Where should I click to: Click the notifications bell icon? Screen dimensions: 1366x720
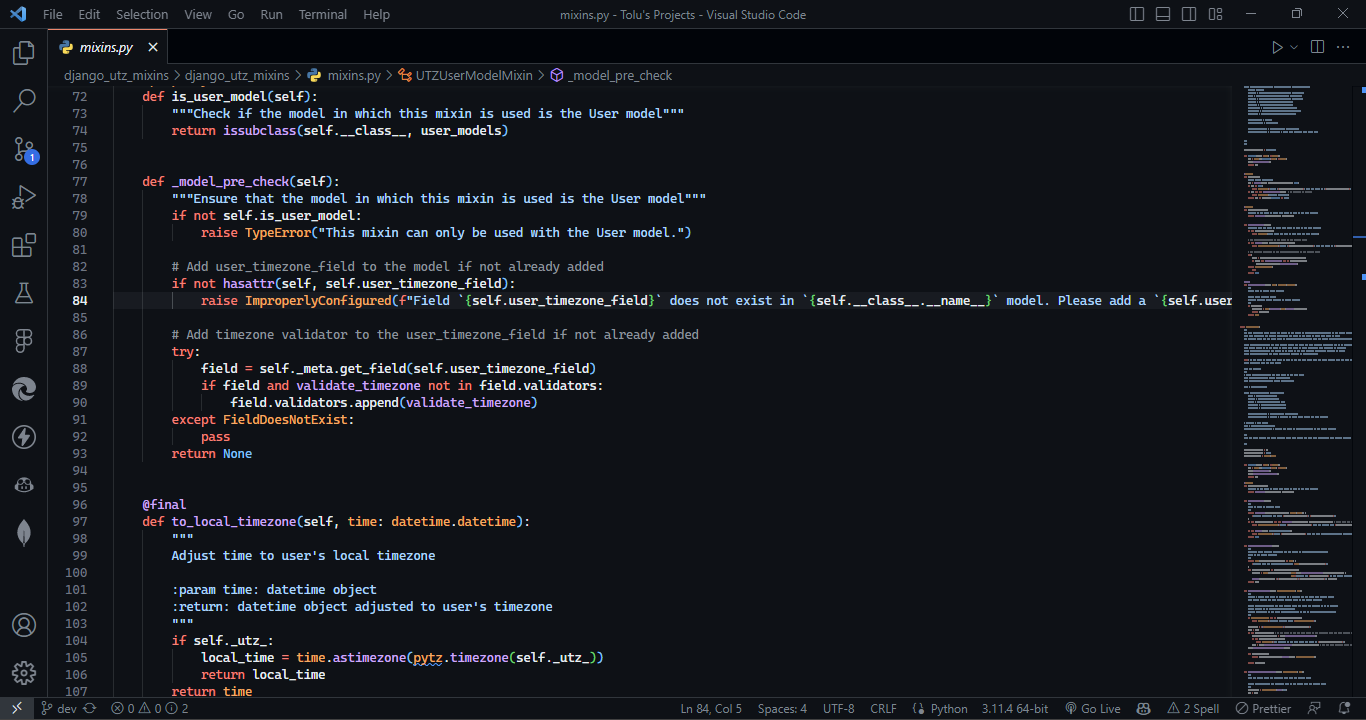pyautogui.click(x=1344, y=708)
